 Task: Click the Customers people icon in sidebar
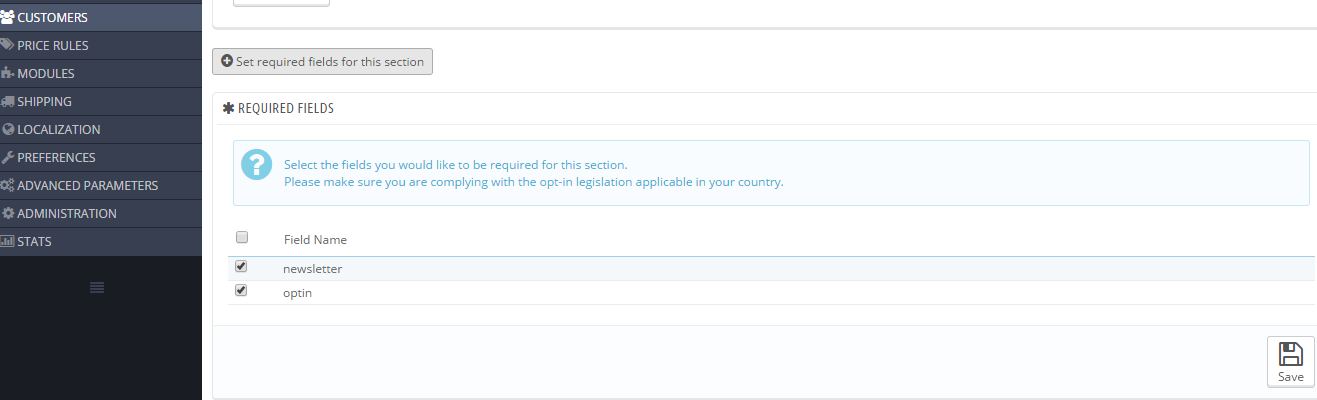click(8, 17)
